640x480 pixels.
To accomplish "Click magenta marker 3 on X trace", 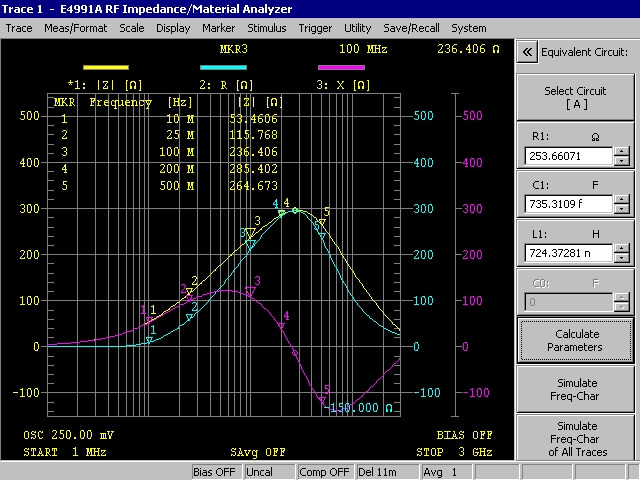I will (x=250, y=291).
